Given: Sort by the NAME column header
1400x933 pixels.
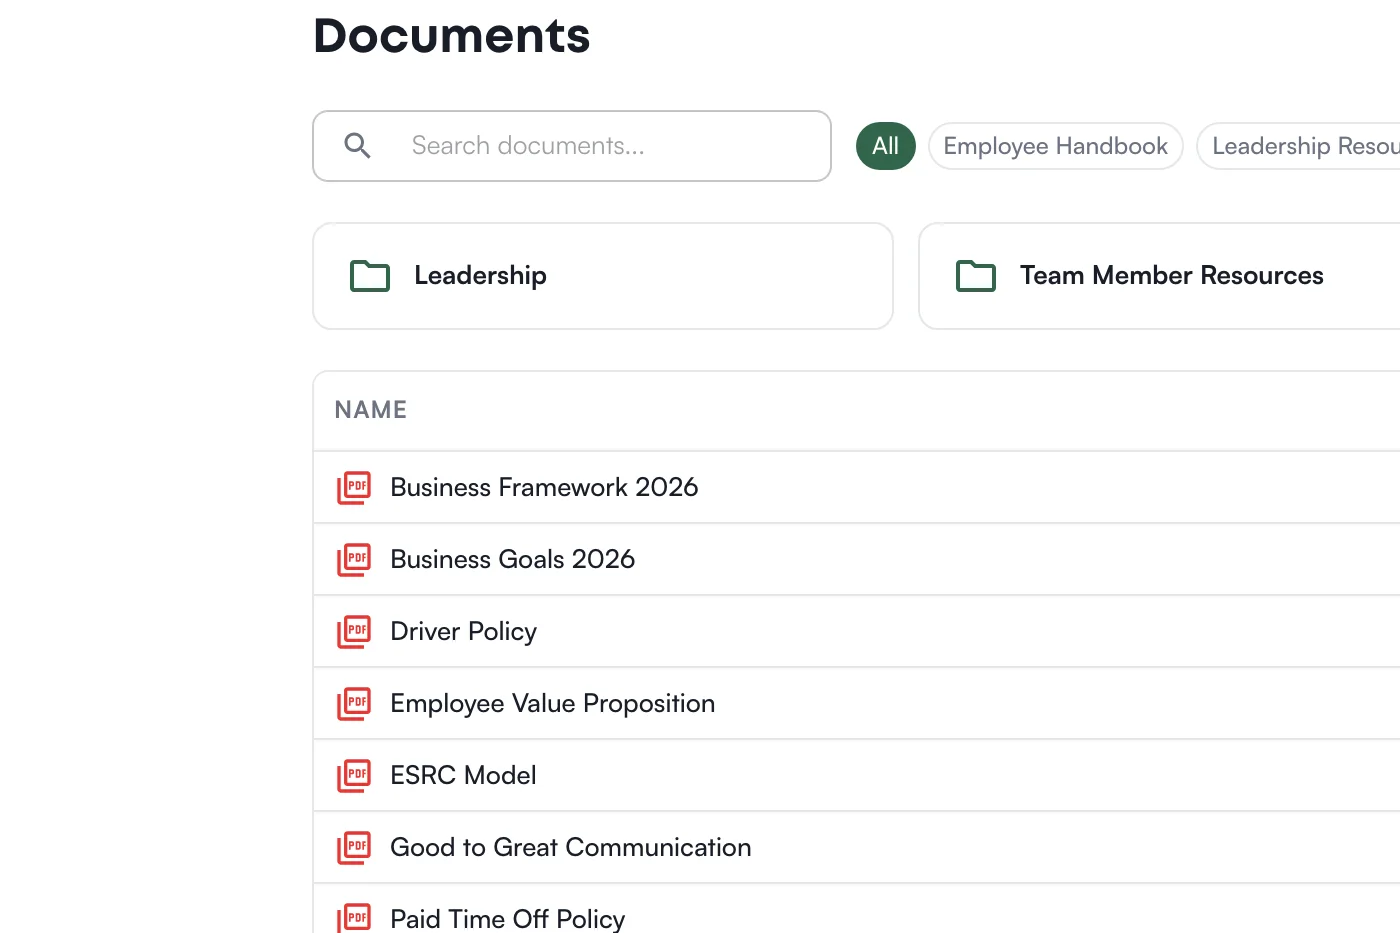Looking at the screenshot, I should click(x=371, y=410).
